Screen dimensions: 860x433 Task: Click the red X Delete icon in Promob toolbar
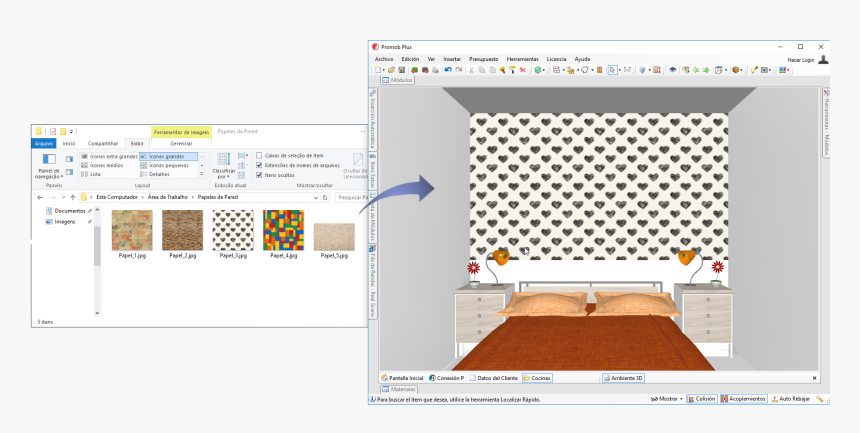click(523, 70)
